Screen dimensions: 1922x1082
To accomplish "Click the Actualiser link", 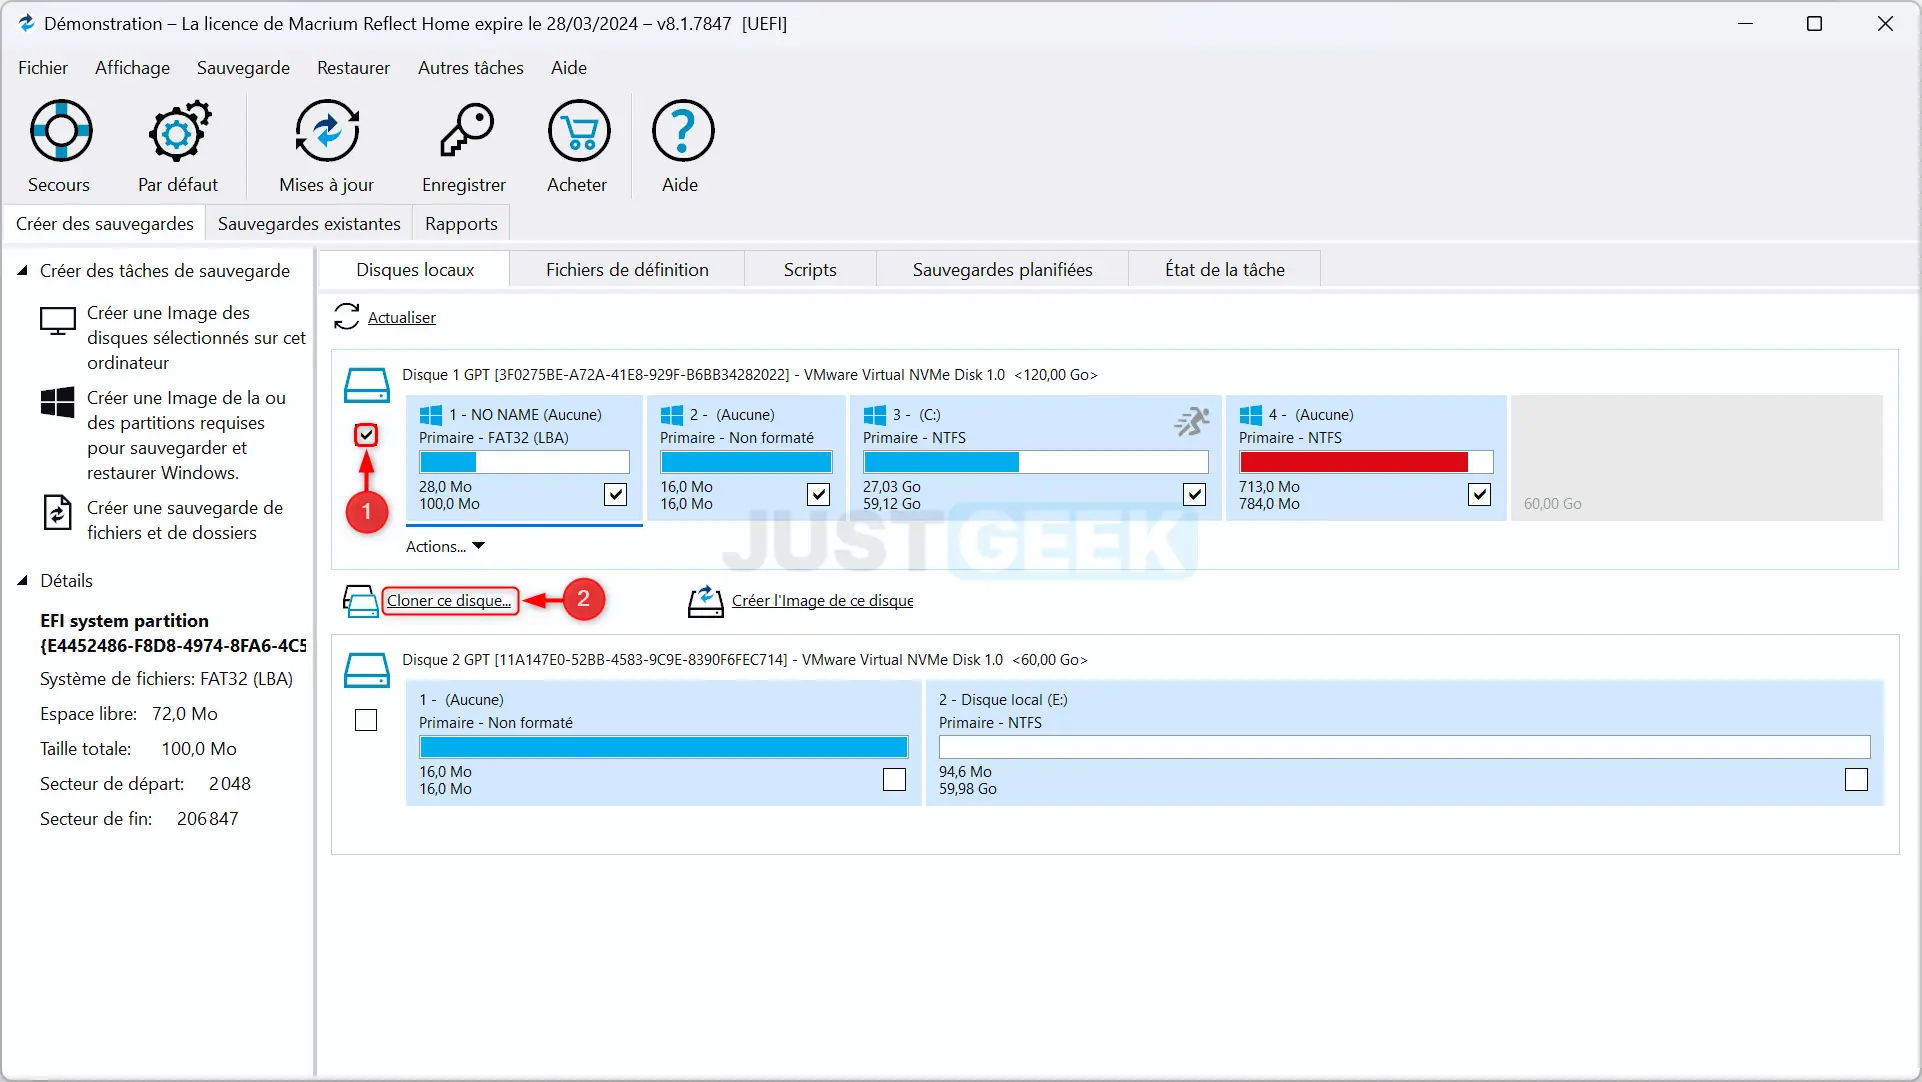I will point(402,317).
